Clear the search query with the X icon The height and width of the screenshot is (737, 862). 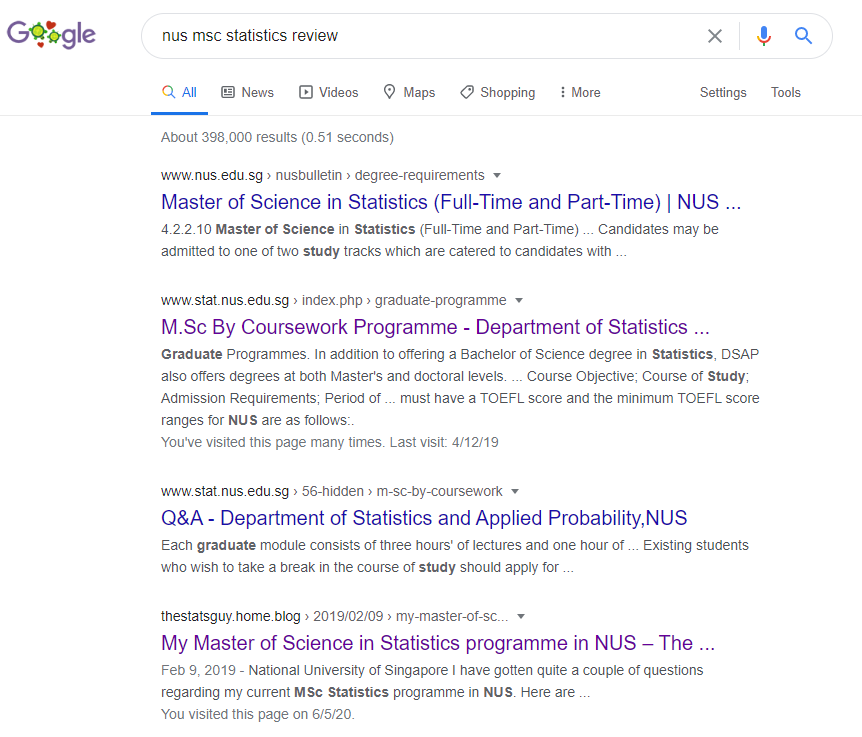coord(715,36)
